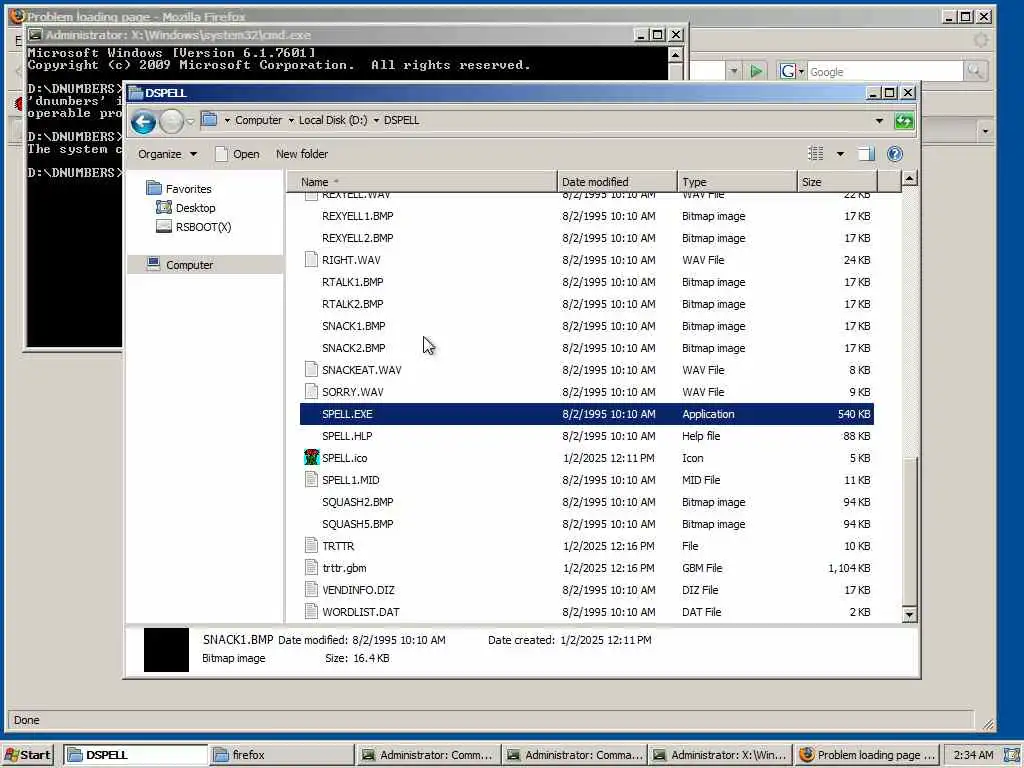Click the cmd window scrollbar up arrow
The image size is (1024, 768).
coord(676,54)
